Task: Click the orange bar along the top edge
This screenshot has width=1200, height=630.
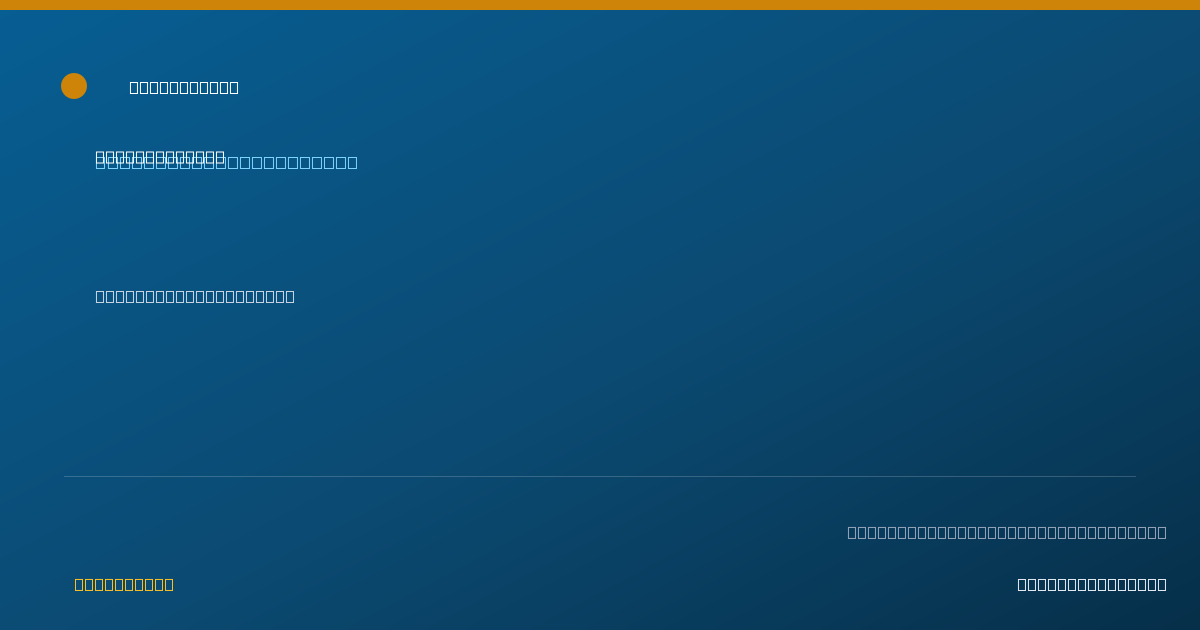Action: [x=600, y=5]
